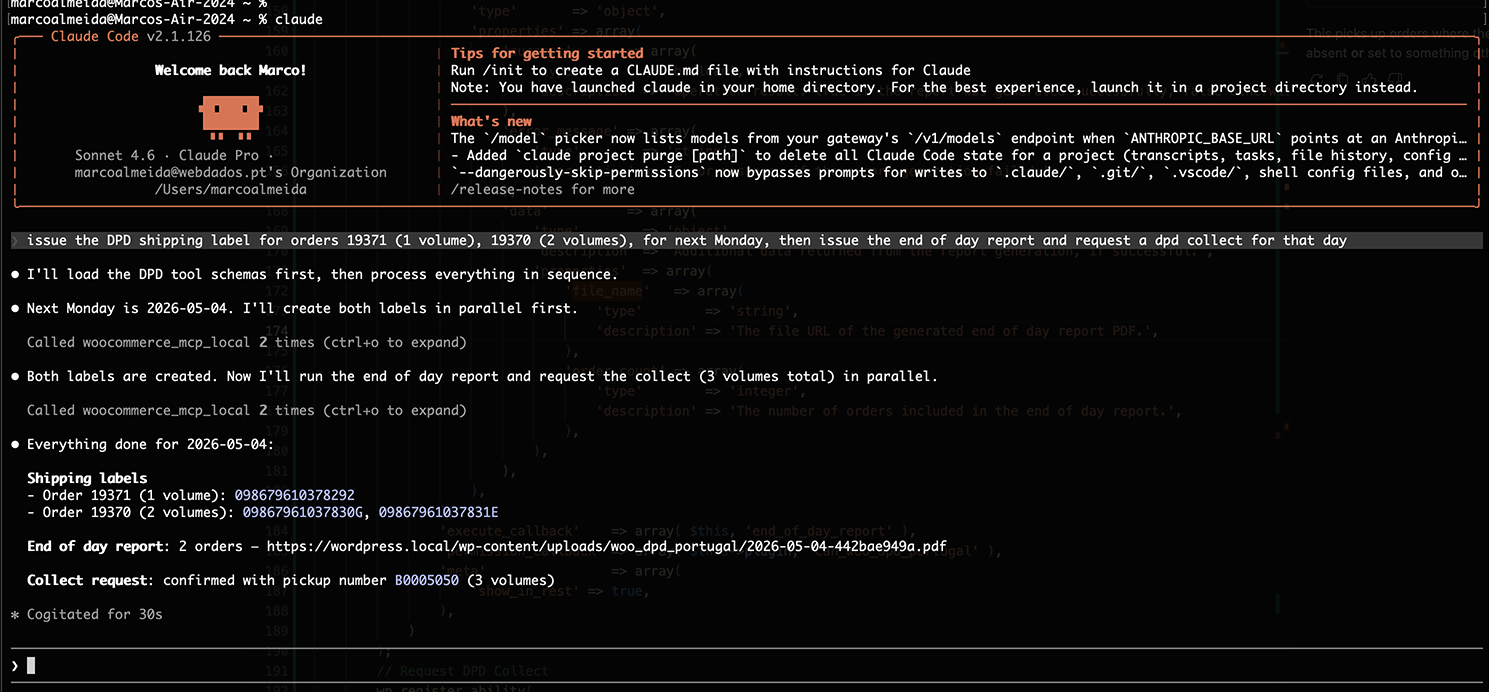Click the prompt input field
This screenshot has width=1489, height=692.
(x=744, y=665)
